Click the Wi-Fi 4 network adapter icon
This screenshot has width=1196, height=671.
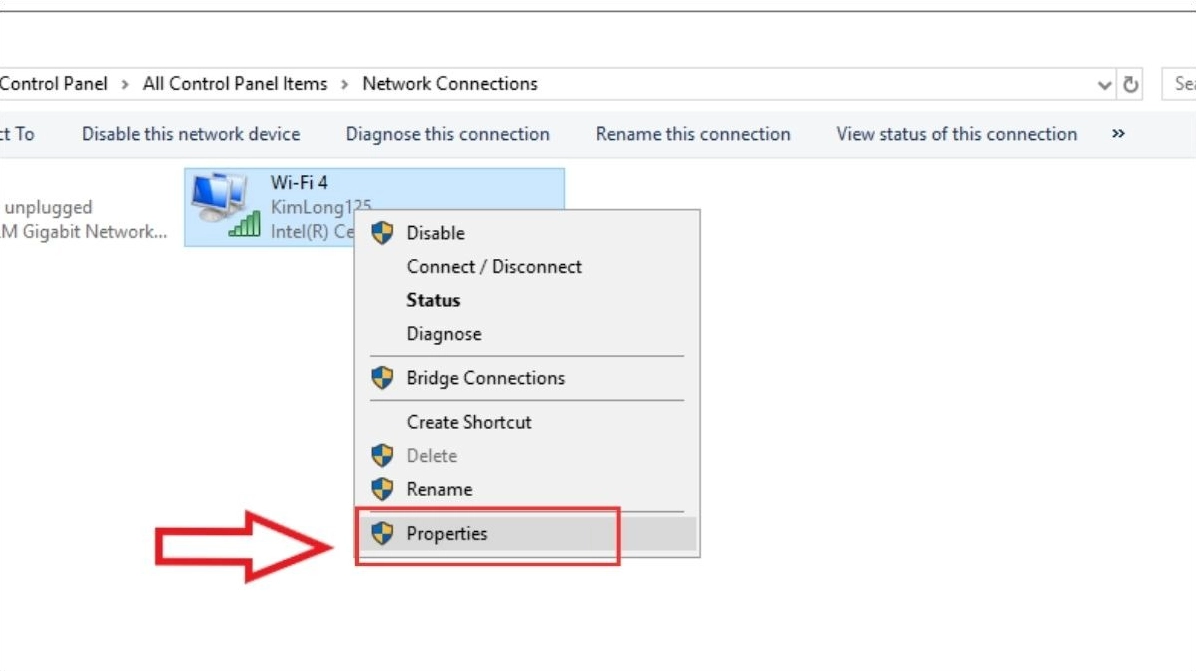pyautogui.click(x=222, y=205)
